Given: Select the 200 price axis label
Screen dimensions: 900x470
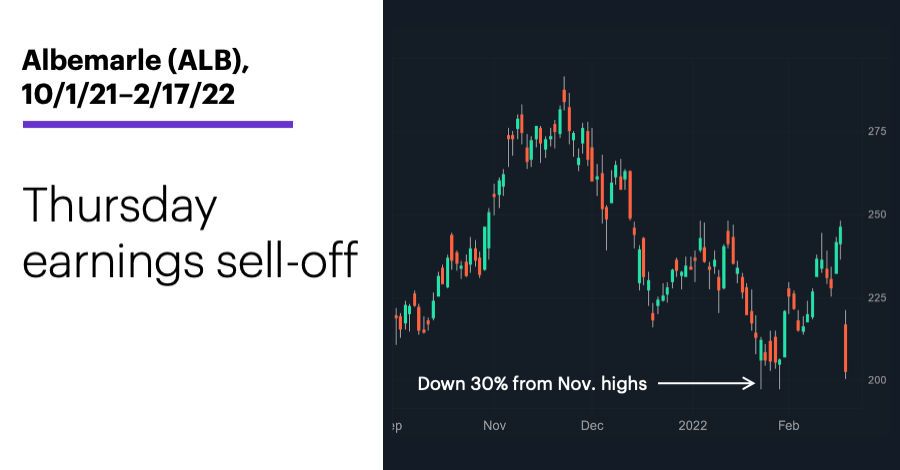Looking at the screenshot, I should pyautogui.click(x=876, y=380).
